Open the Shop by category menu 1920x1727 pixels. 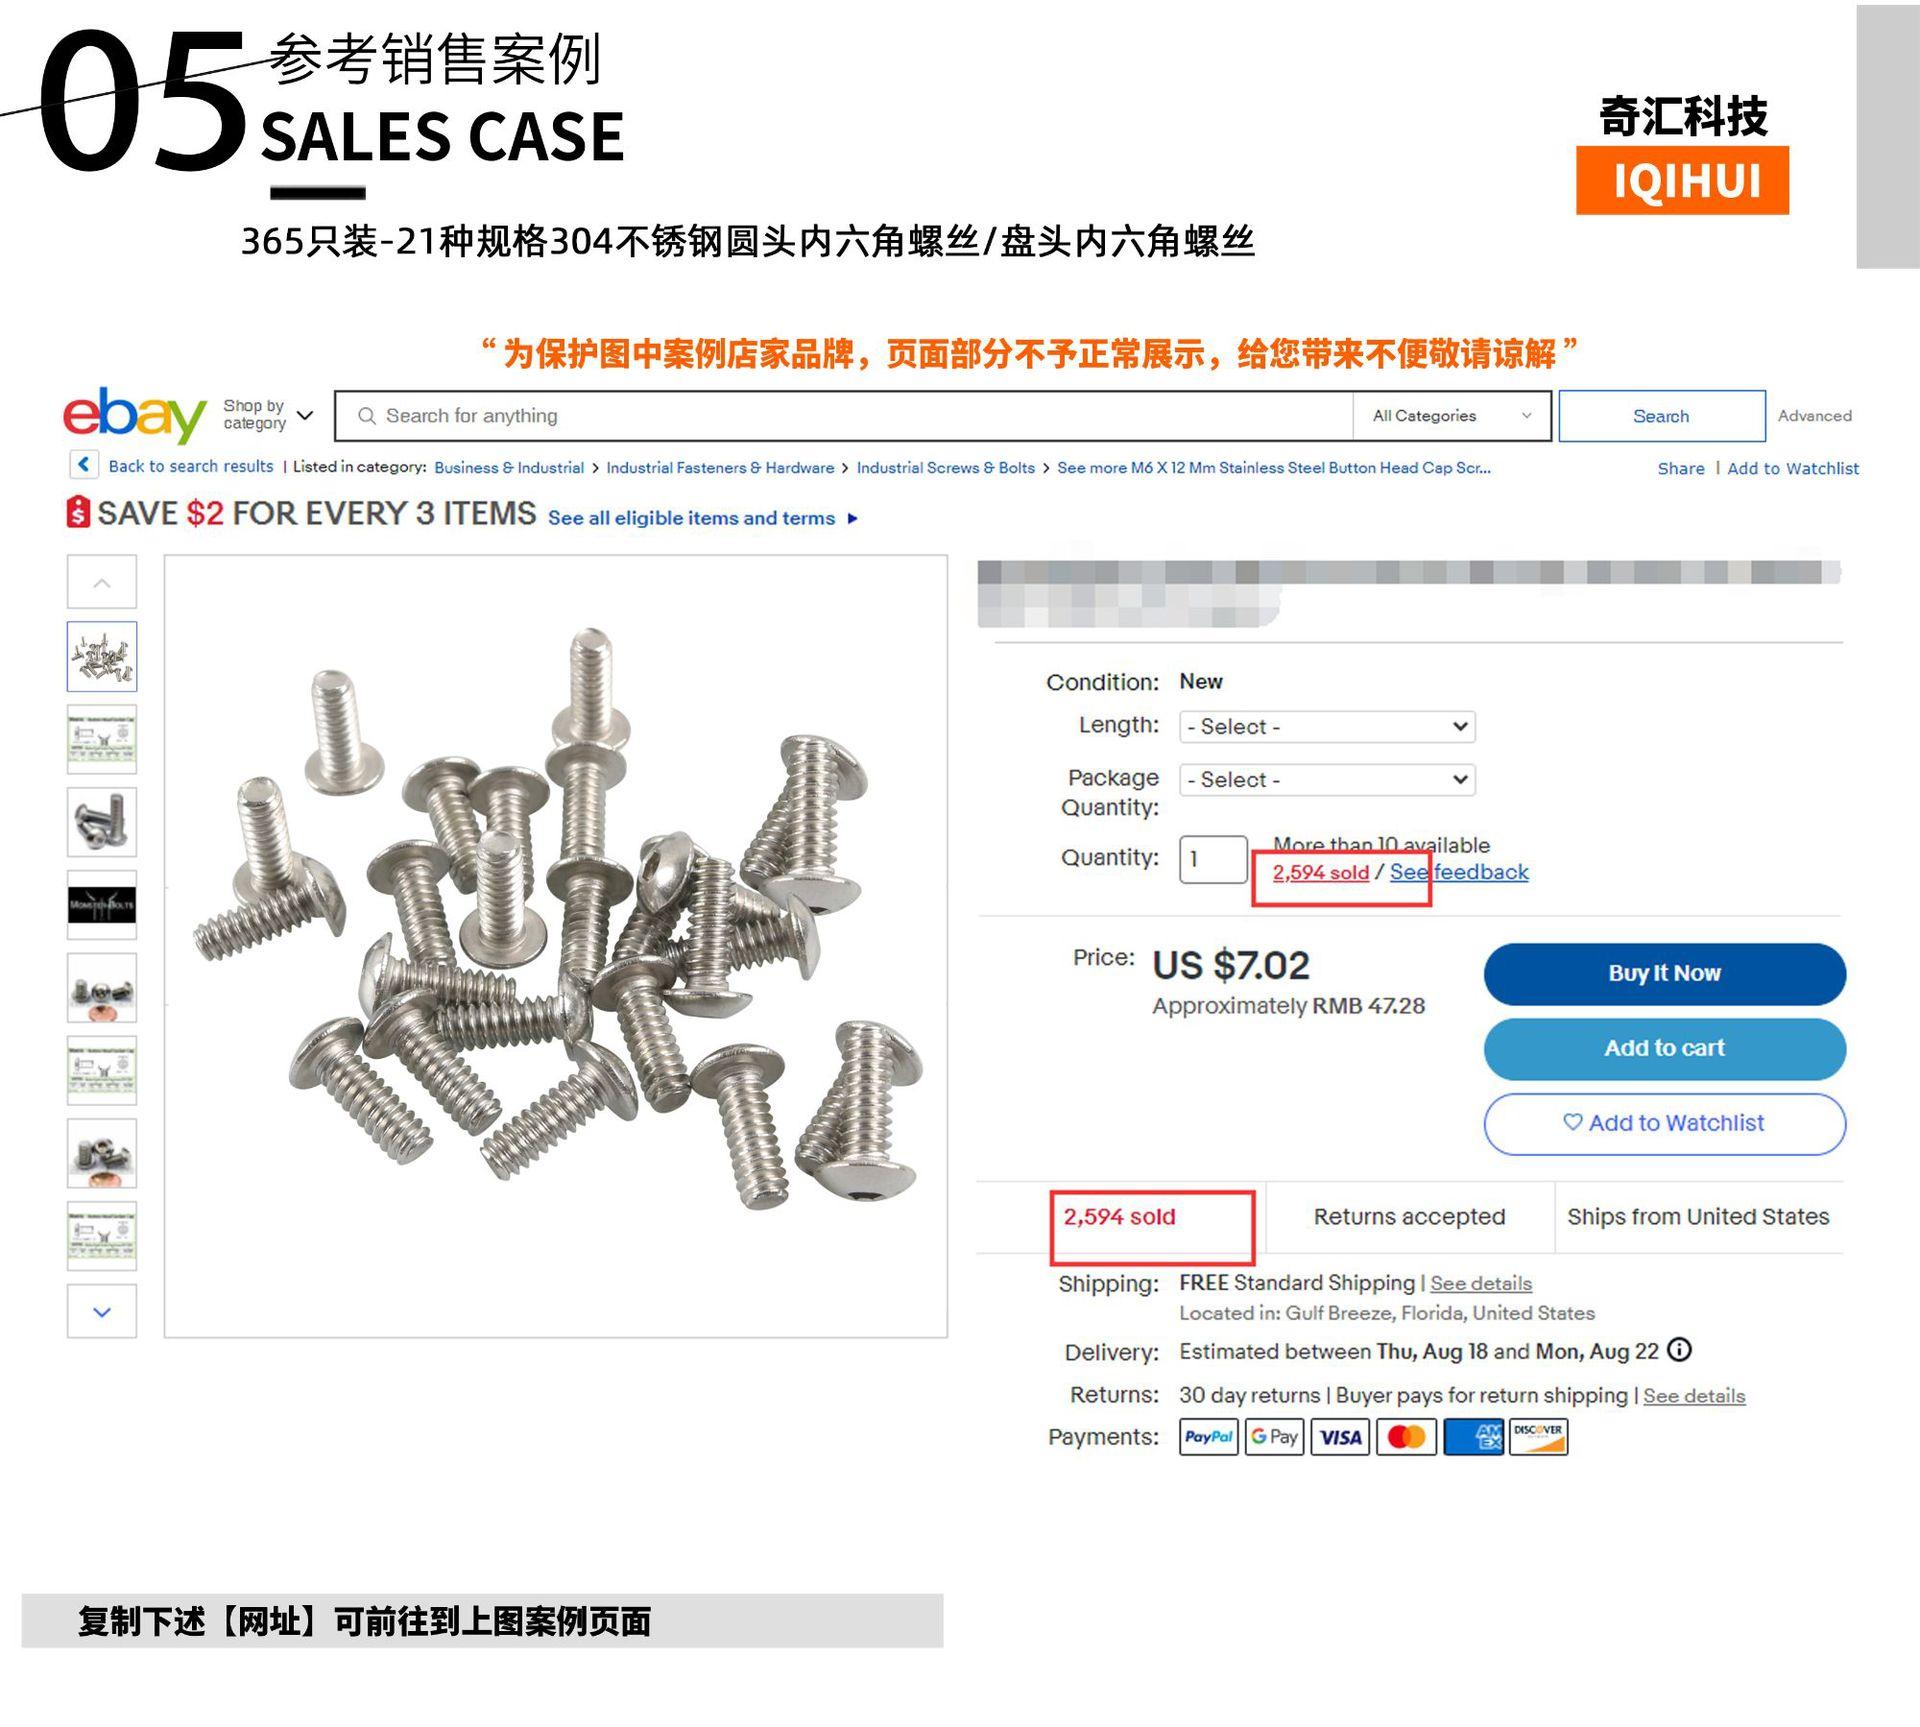(x=268, y=415)
